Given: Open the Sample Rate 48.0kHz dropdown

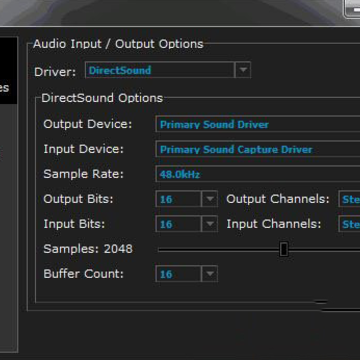Looking at the screenshot, I should [x=258, y=174].
